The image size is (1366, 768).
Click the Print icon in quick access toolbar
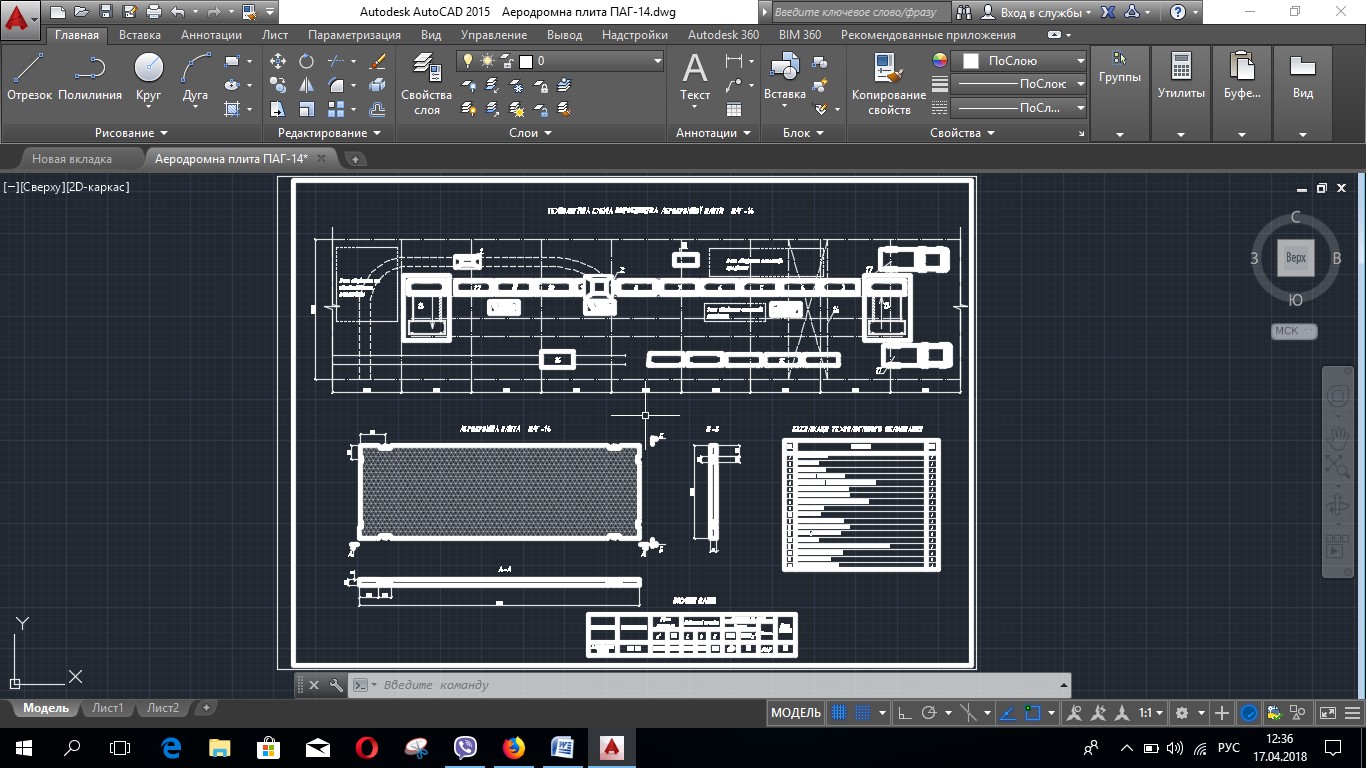[x=153, y=12]
